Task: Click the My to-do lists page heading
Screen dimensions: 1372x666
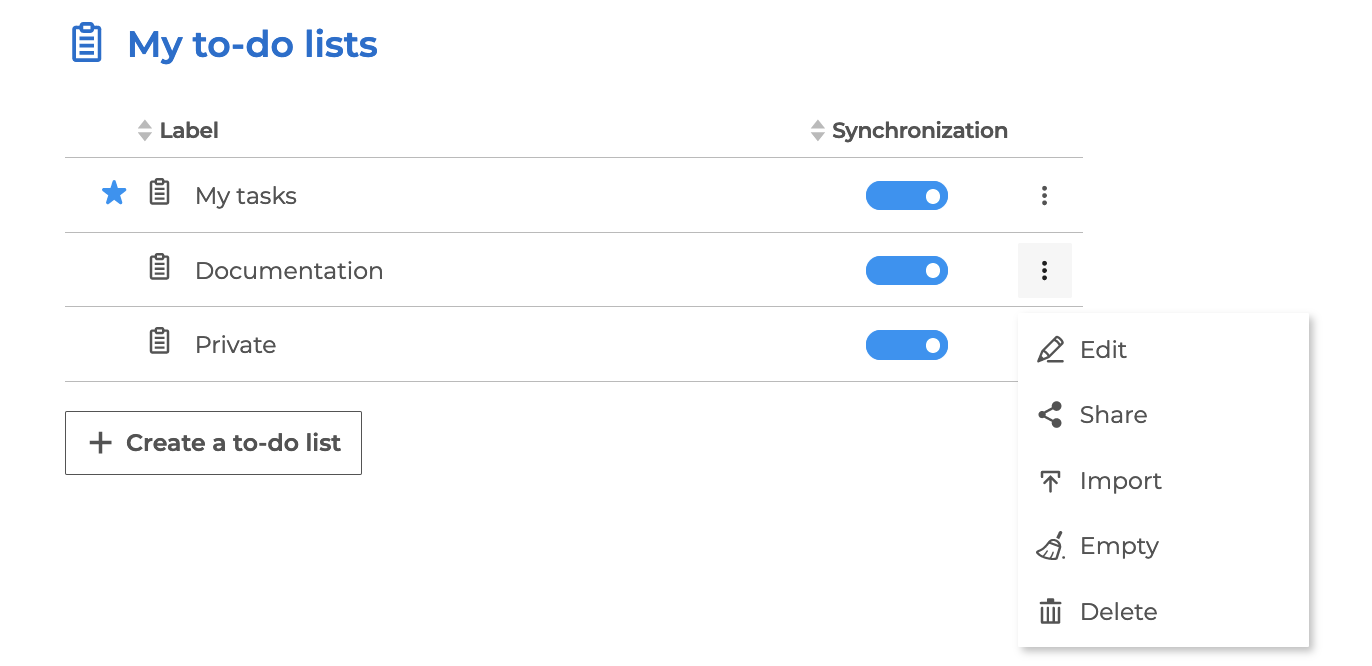Action: click(252, 44)
